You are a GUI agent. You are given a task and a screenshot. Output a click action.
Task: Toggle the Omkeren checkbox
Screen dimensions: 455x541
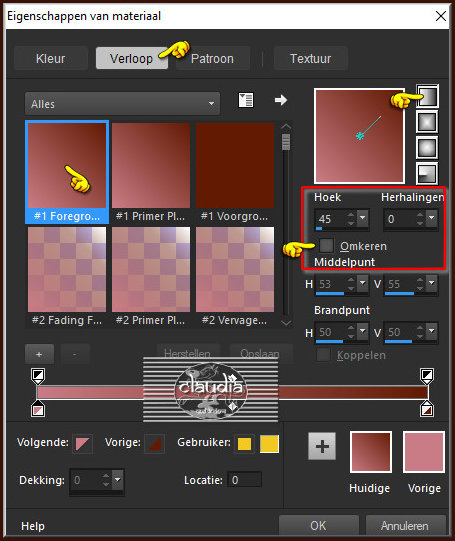(326, 246)
